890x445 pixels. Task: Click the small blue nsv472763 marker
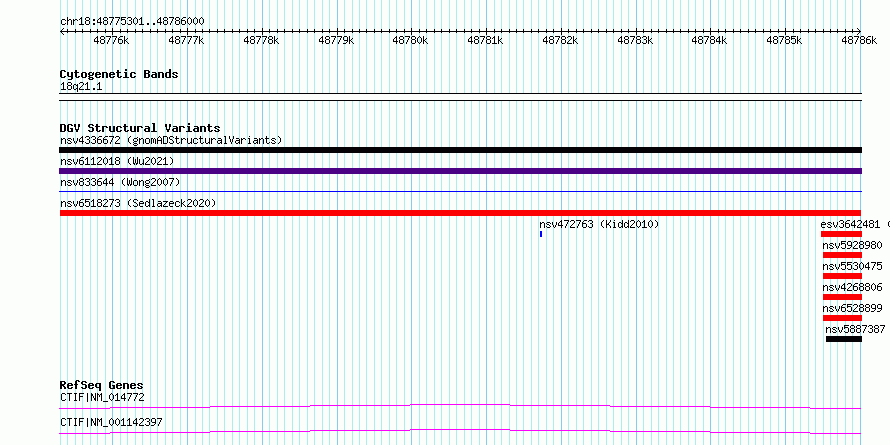pyautogui.click(x=541, y=234)
